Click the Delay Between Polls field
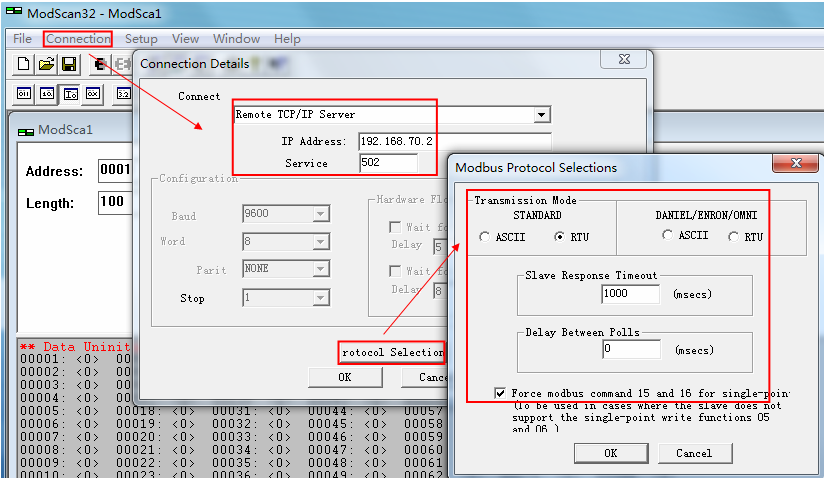Screen dimensions: 824x480 pos(631,349)
